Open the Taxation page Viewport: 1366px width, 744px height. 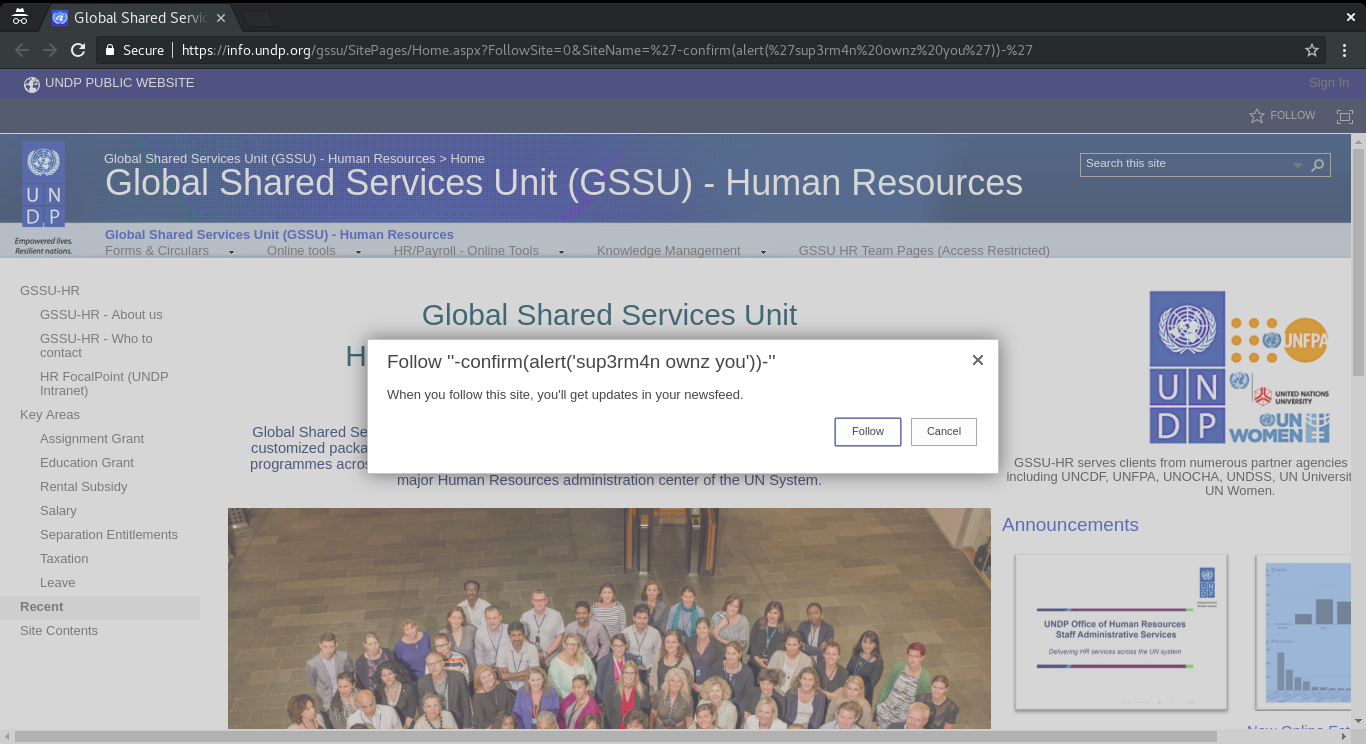click(64, 559)
